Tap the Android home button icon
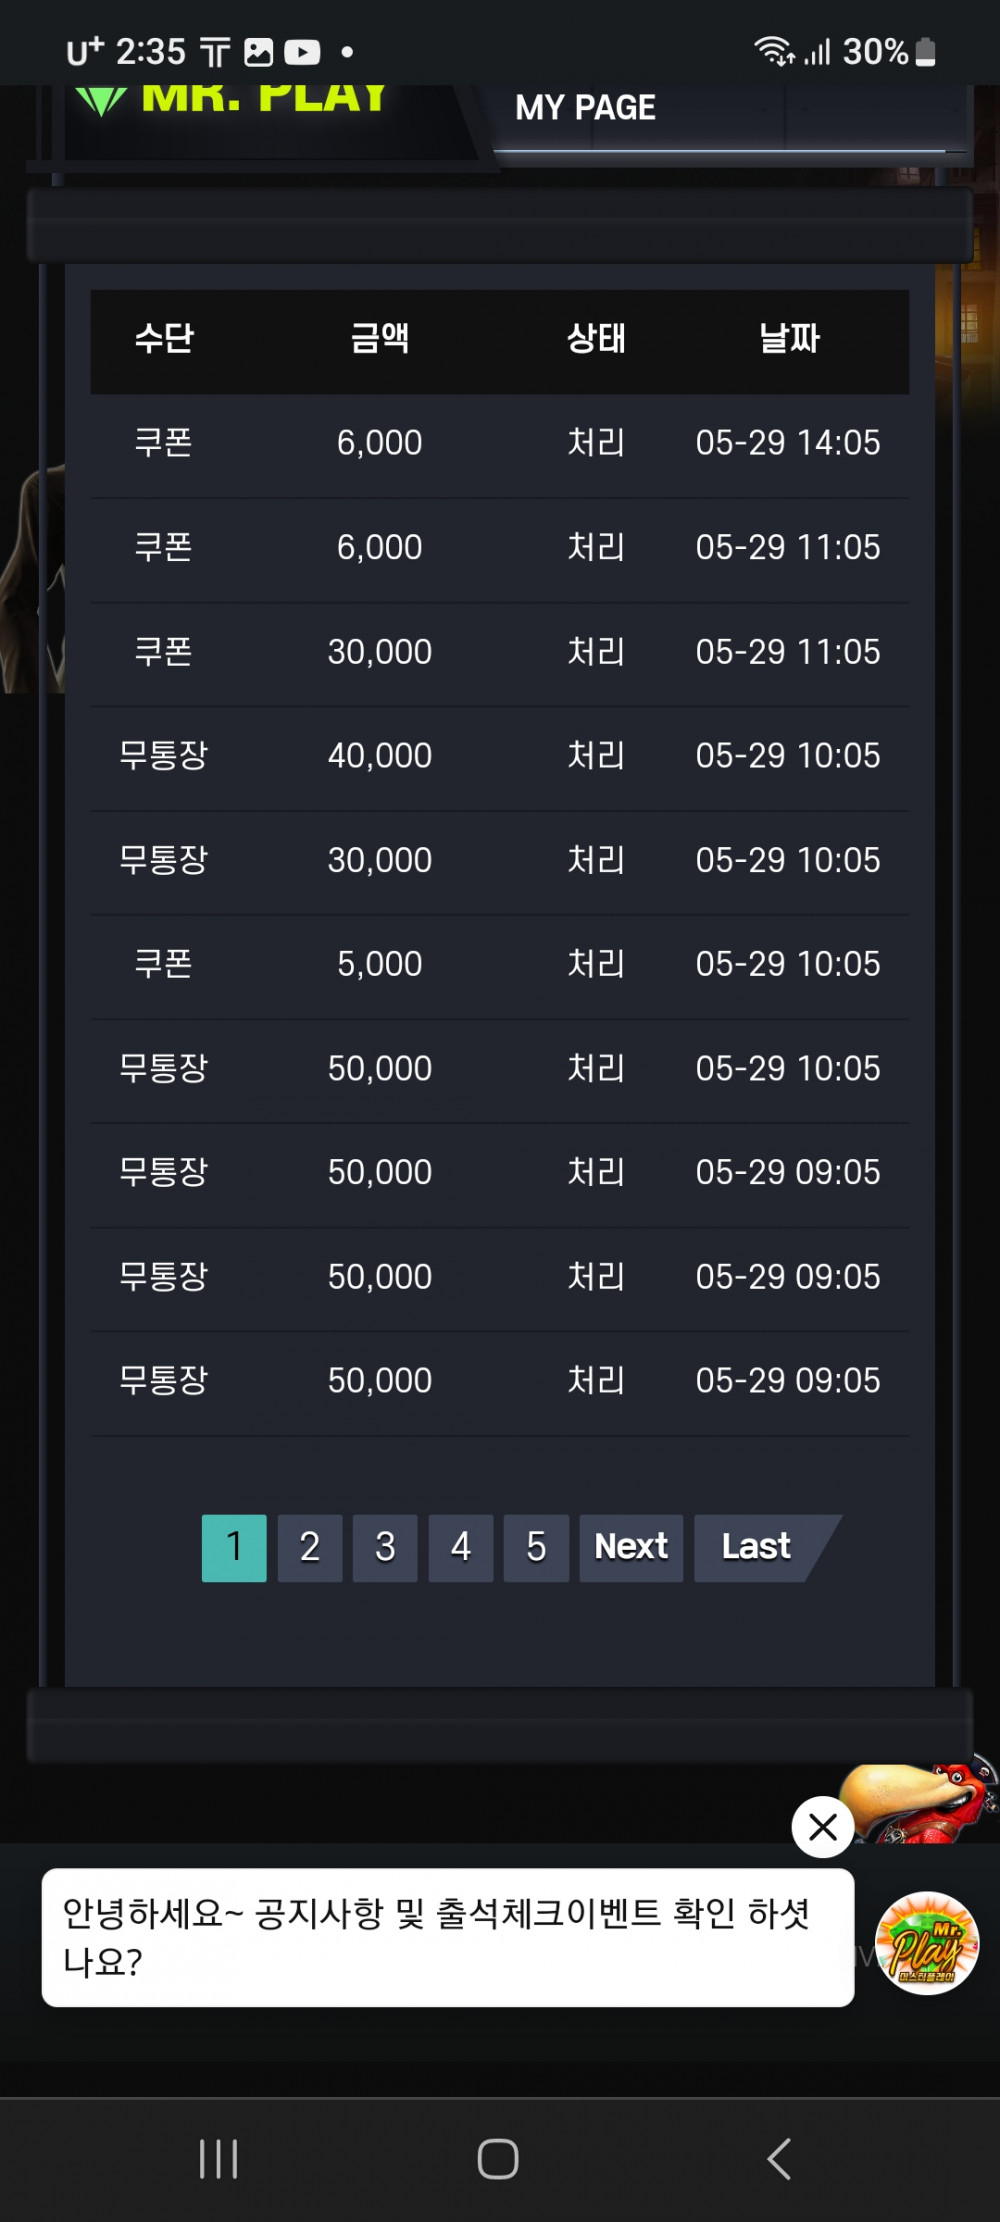 (498, 2159)
